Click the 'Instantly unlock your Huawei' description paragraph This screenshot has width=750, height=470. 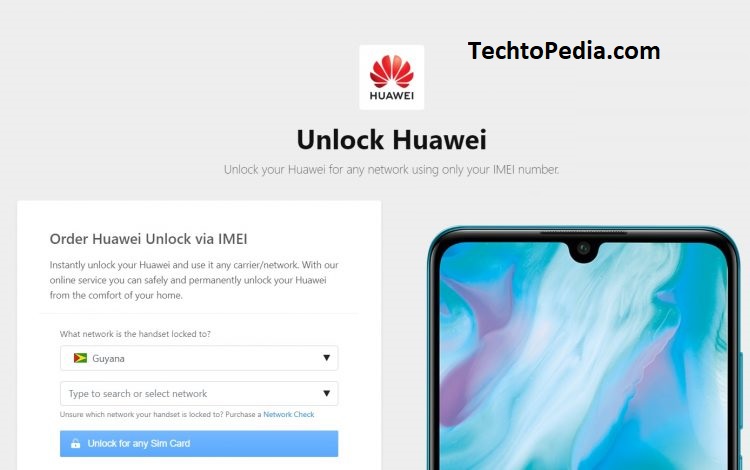(x=194, y=280)
